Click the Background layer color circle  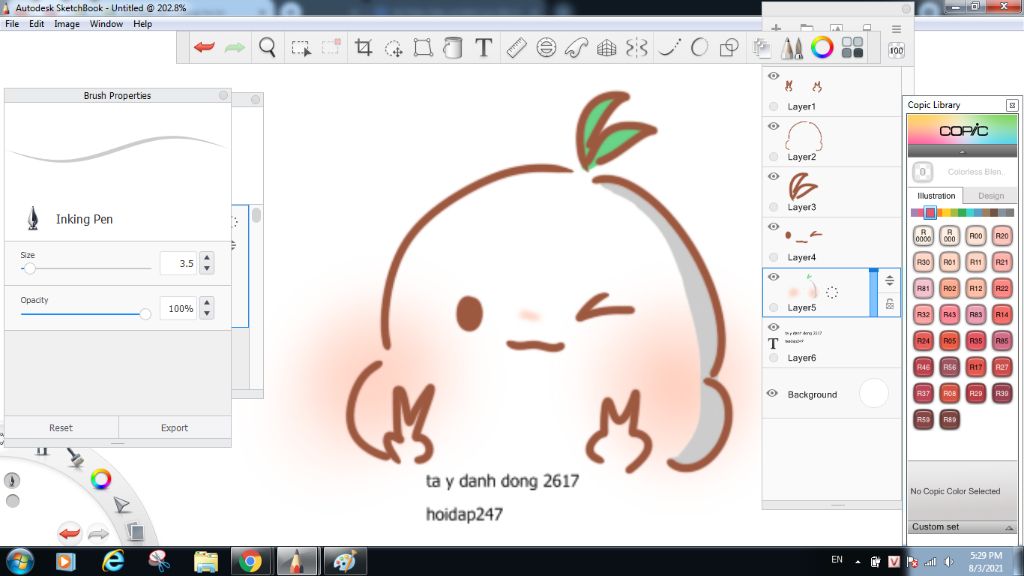pyautogui.click(x=874, y=394)
